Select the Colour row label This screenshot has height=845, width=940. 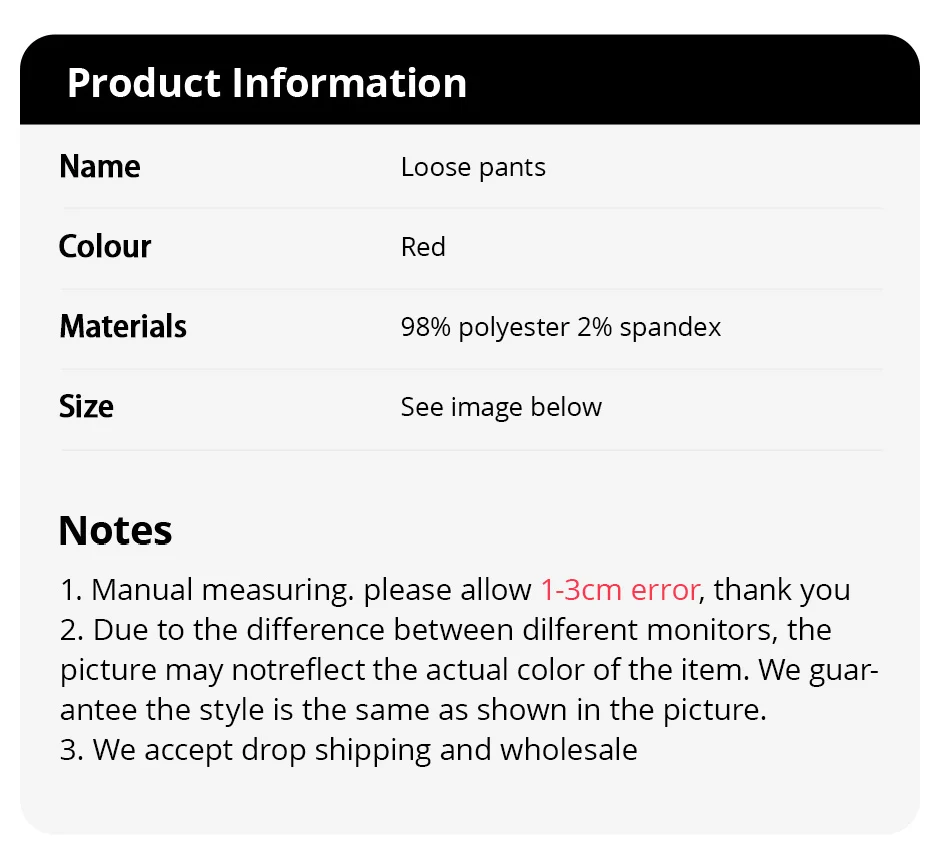tap(105, 247)
